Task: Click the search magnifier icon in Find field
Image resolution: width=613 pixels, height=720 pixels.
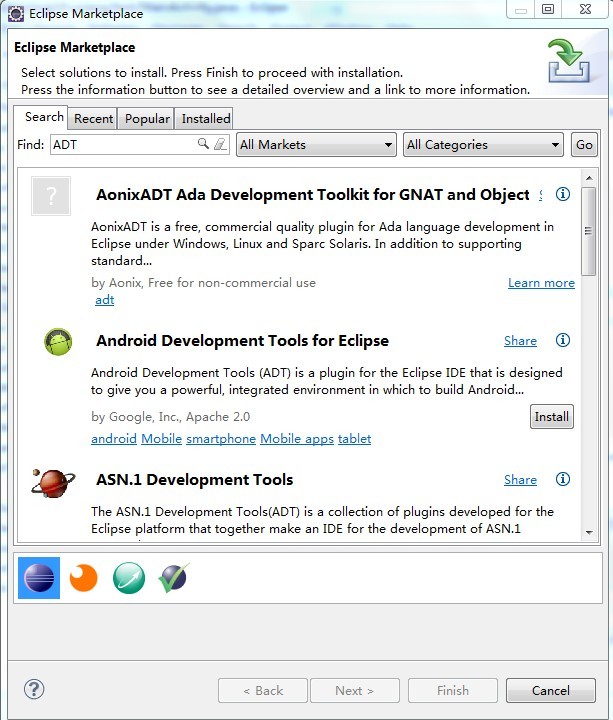Action: coord(203,144)
